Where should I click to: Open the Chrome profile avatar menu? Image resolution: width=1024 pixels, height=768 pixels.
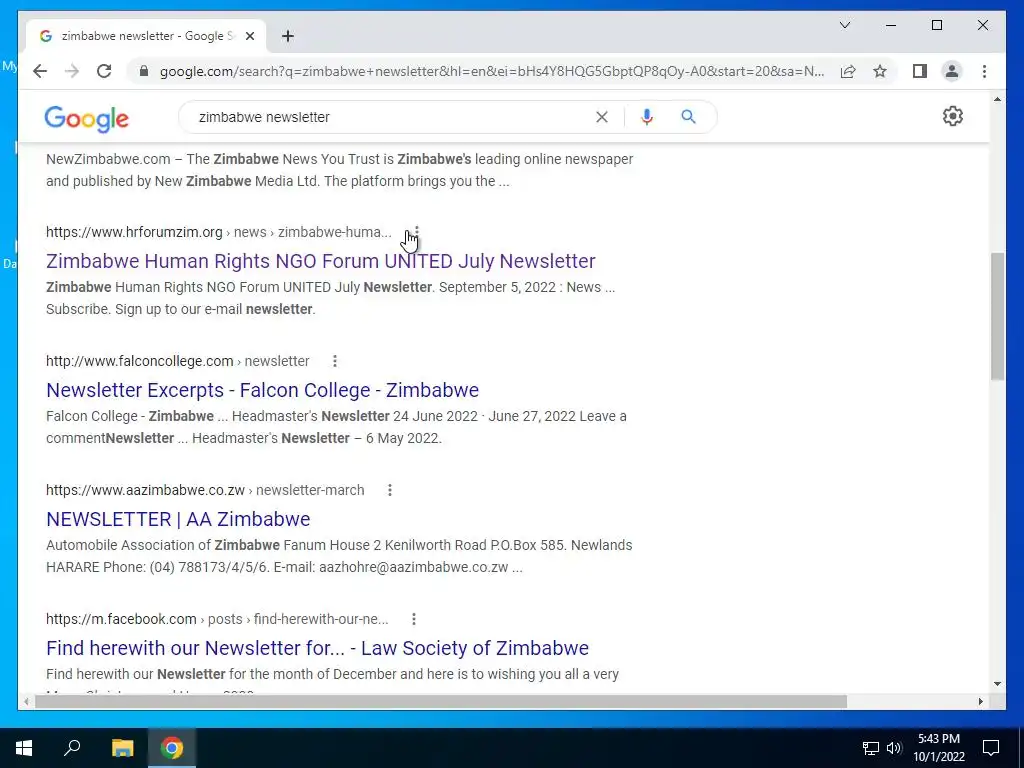tap(952, 71)
